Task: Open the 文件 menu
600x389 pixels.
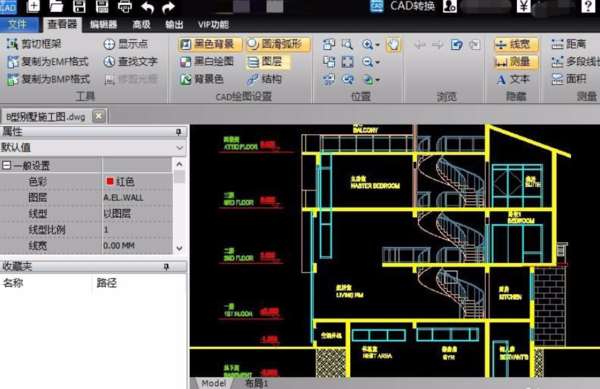Action: tap(18, 24)
